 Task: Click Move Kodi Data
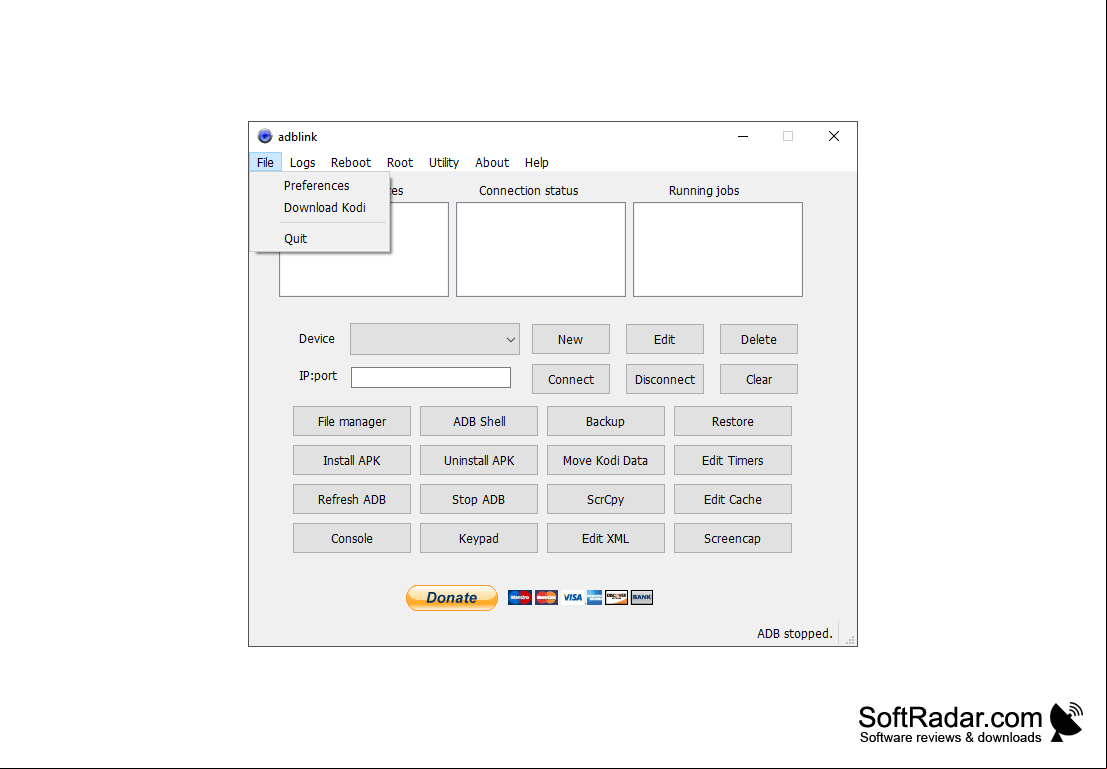(x=606, y=460)
